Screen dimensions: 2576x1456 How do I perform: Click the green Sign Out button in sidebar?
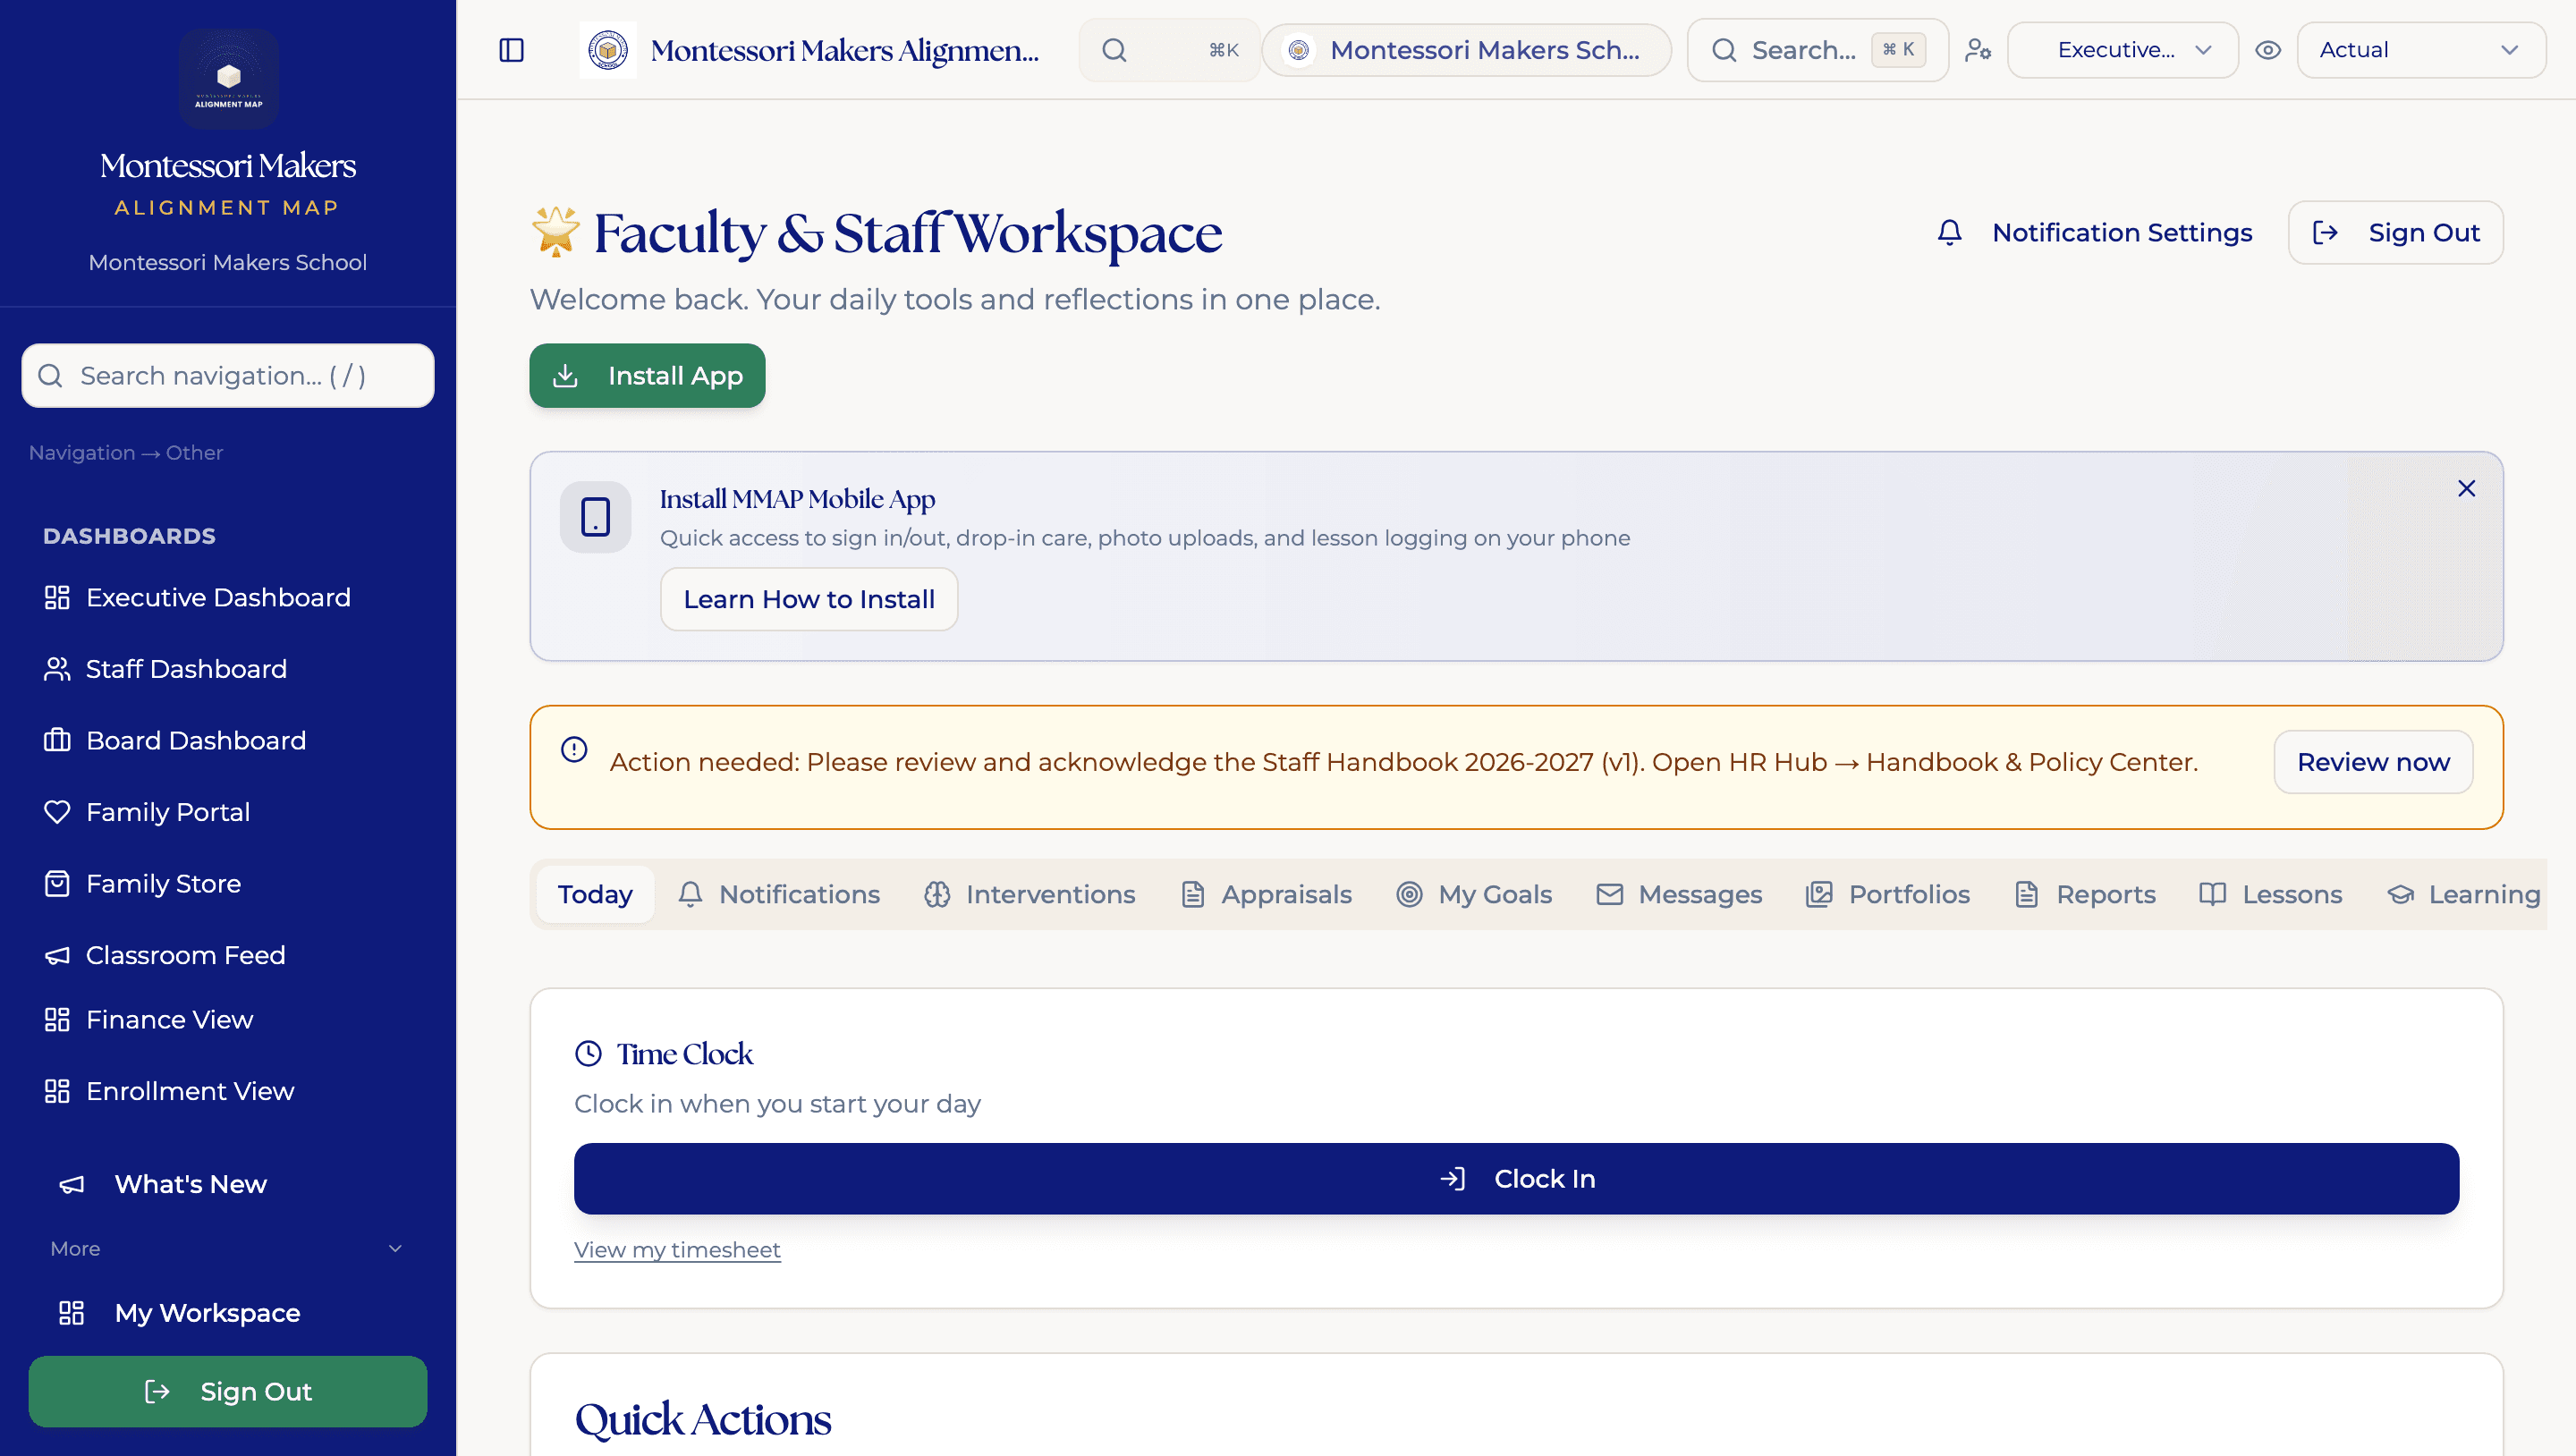(228, 1392)
